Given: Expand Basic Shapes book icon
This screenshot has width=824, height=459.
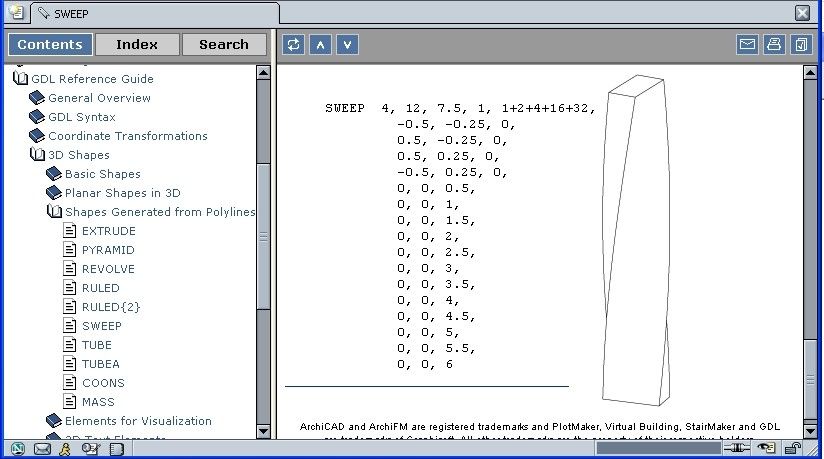Looking at the screenshot, I should point(54,174).
